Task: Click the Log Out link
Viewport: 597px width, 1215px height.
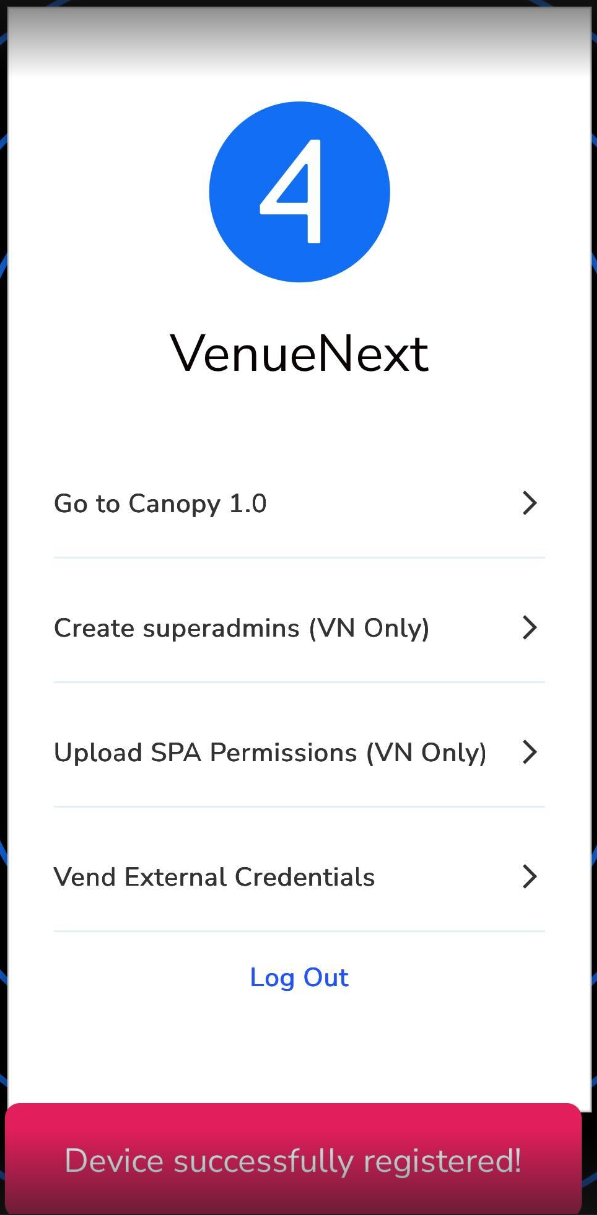Action: pos(299,977)
